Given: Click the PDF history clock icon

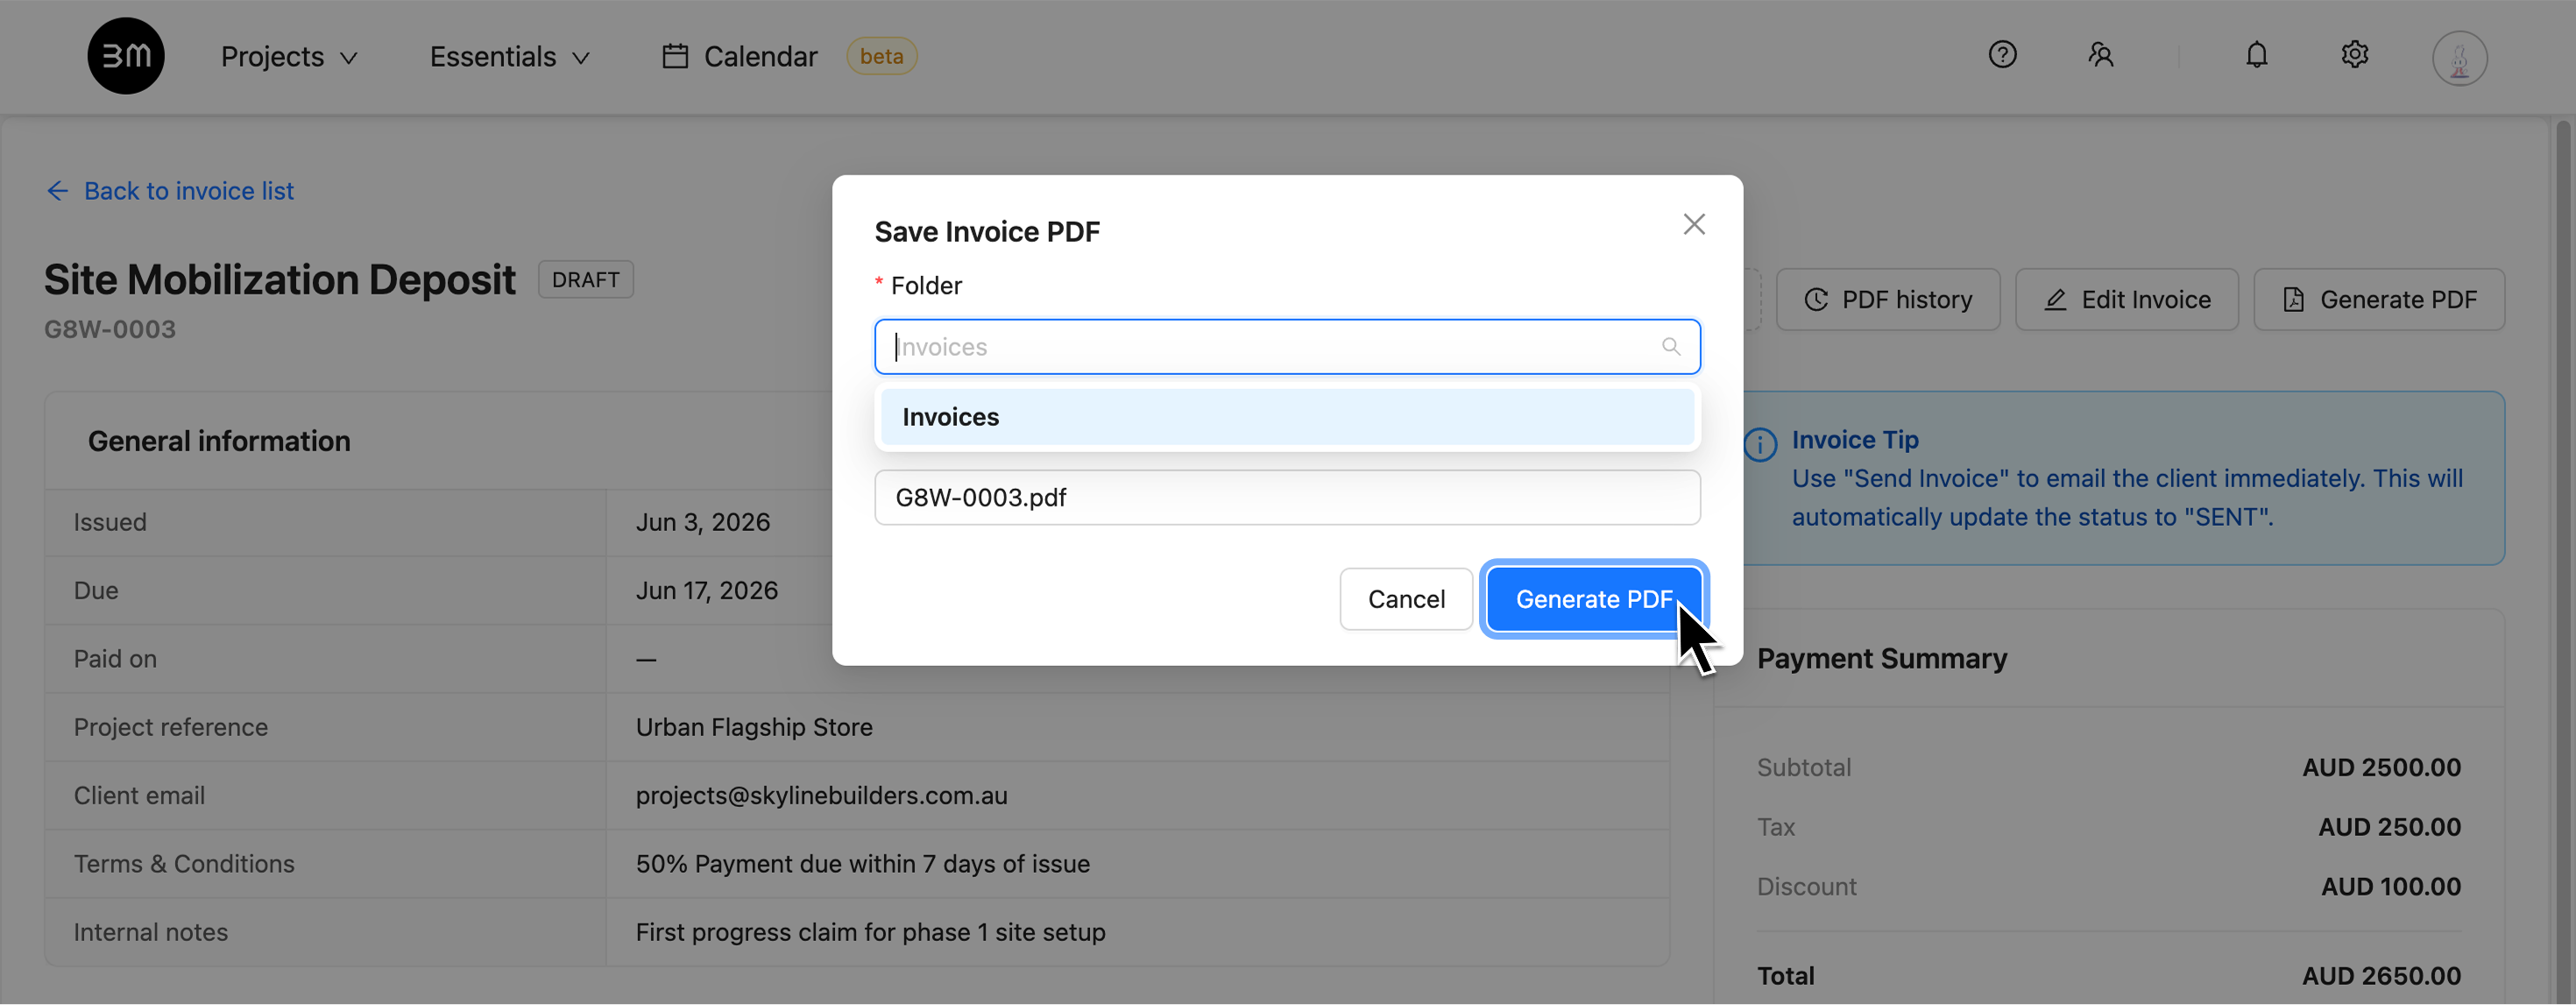Looking at the screenshot, I should pyautogui.click(x=1815, y=300).
